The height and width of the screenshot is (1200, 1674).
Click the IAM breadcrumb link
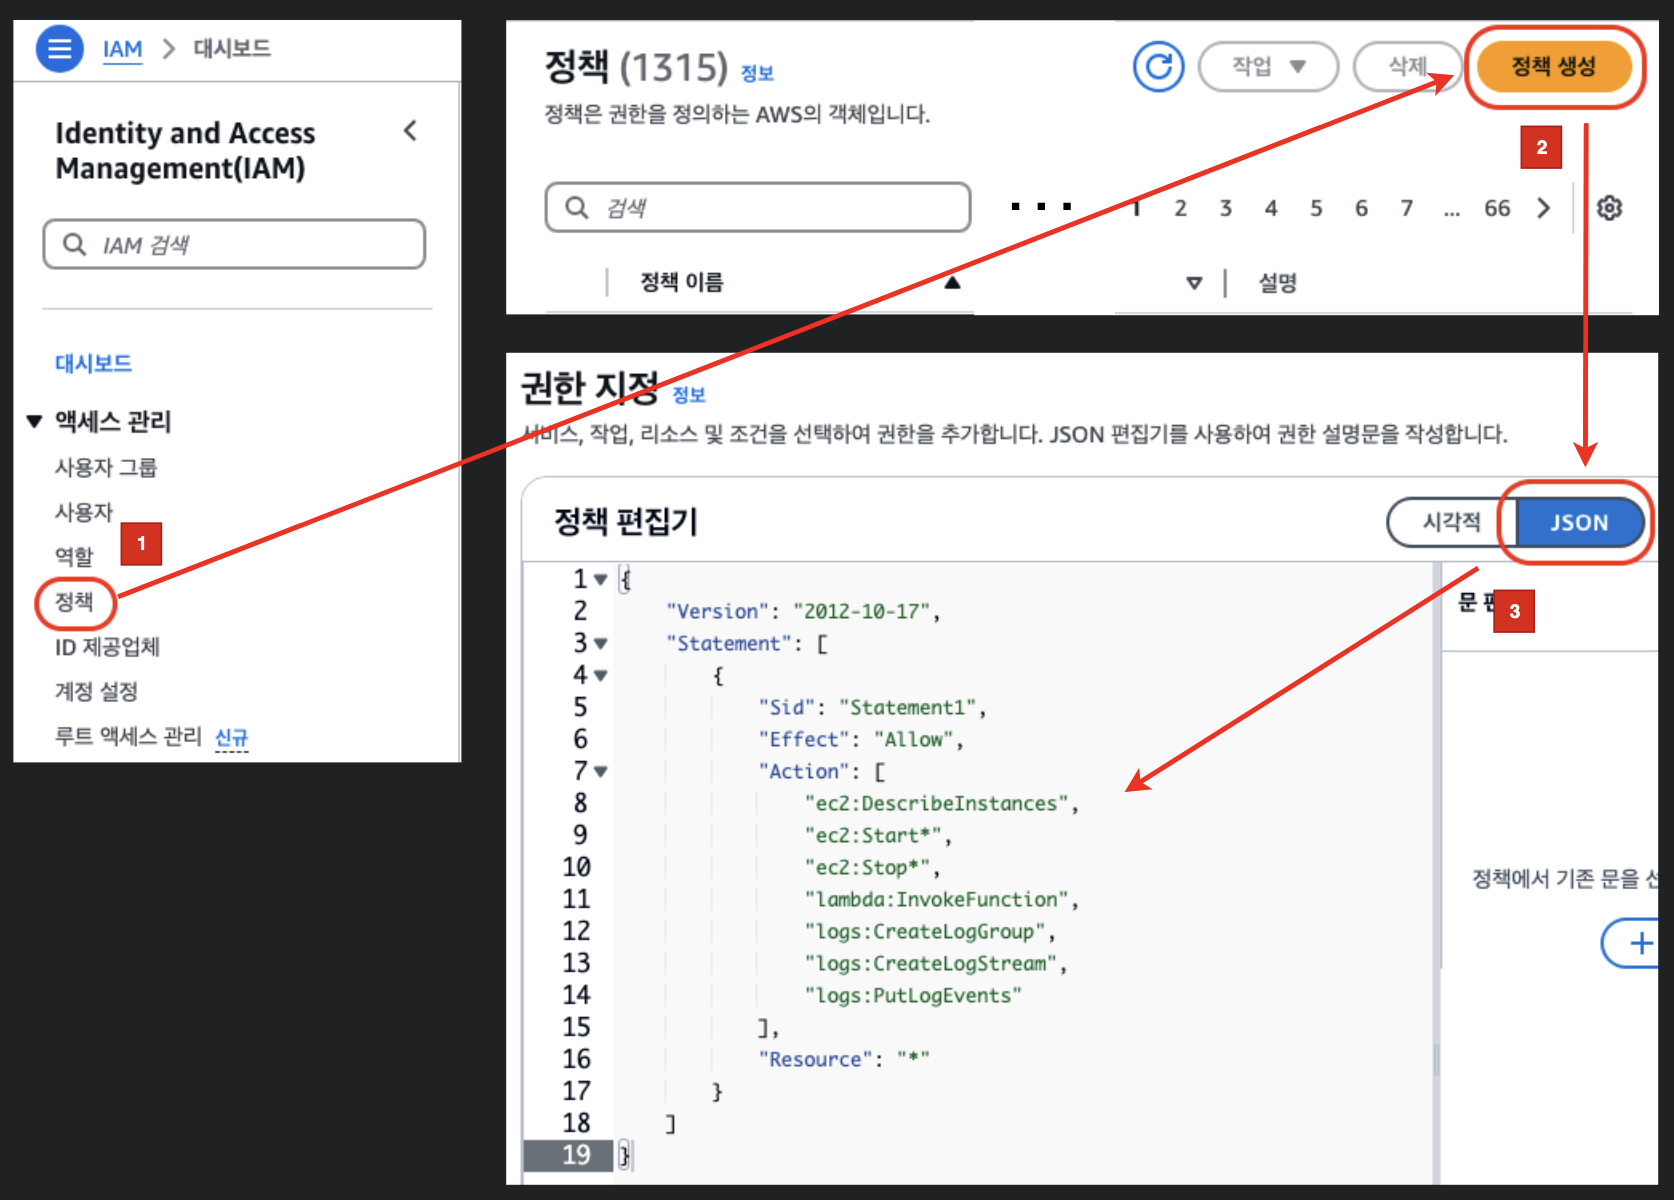tap(122, 49)
